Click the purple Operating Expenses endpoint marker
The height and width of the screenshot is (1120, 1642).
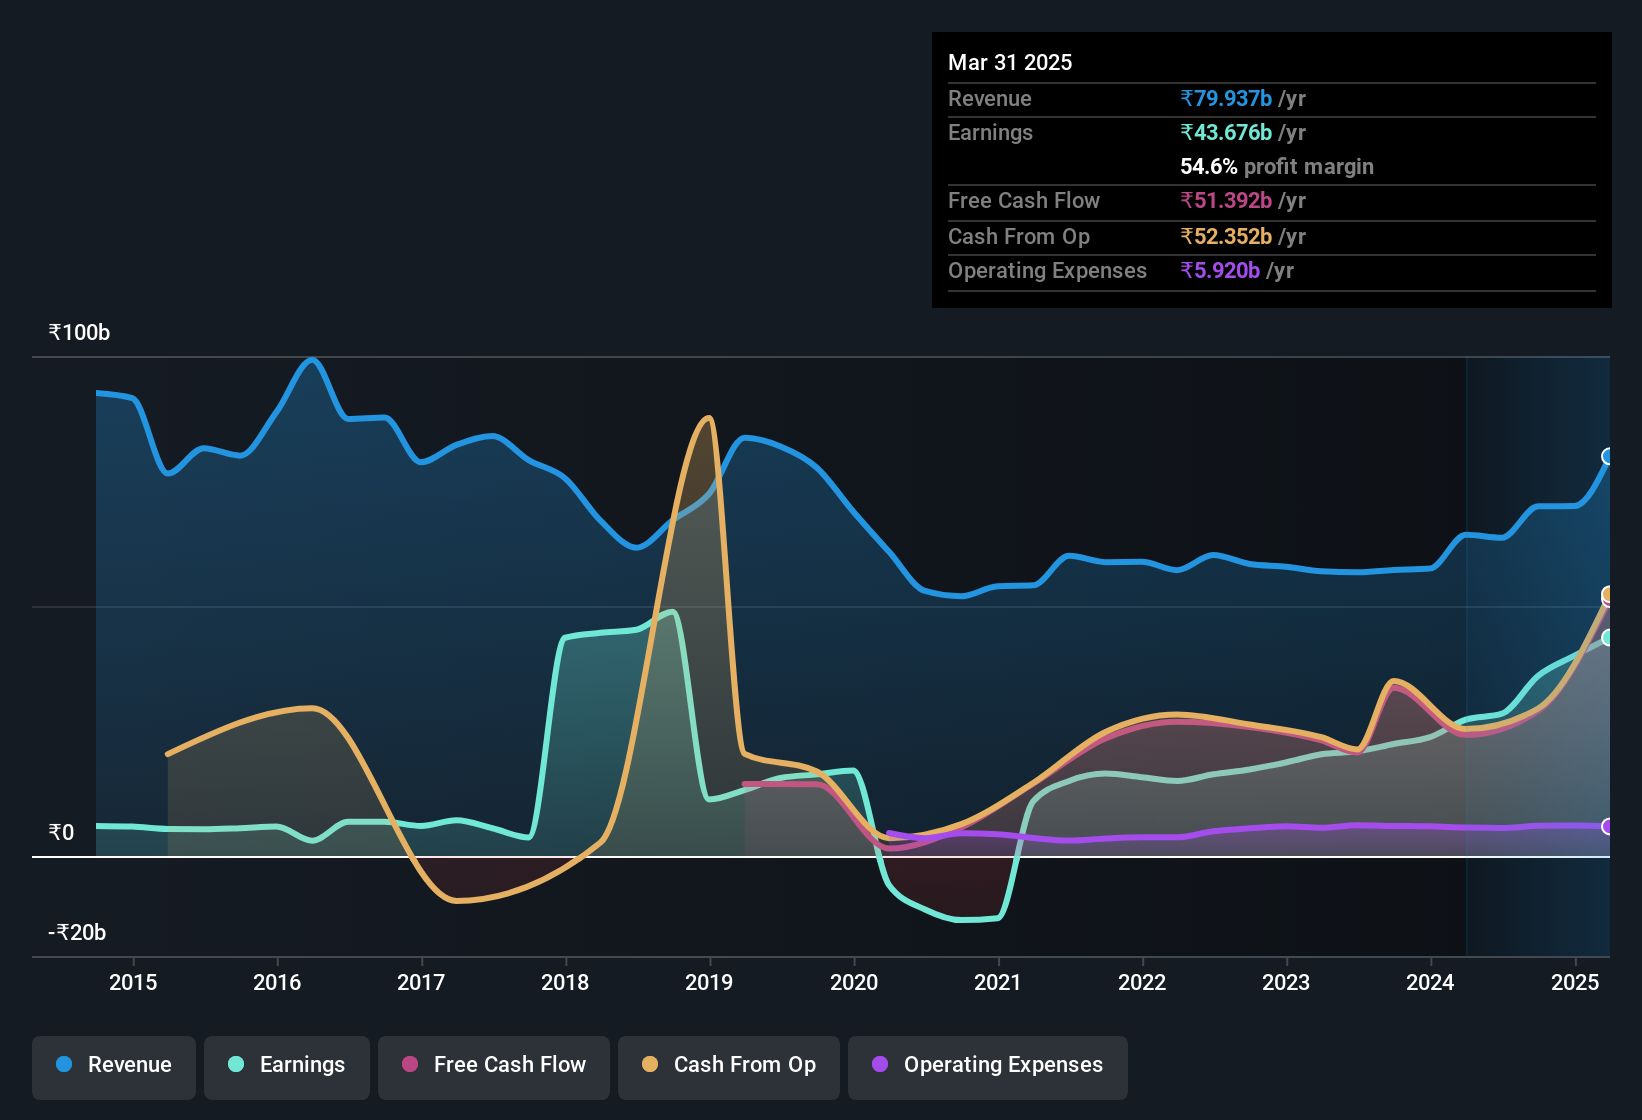[1608, 827]
